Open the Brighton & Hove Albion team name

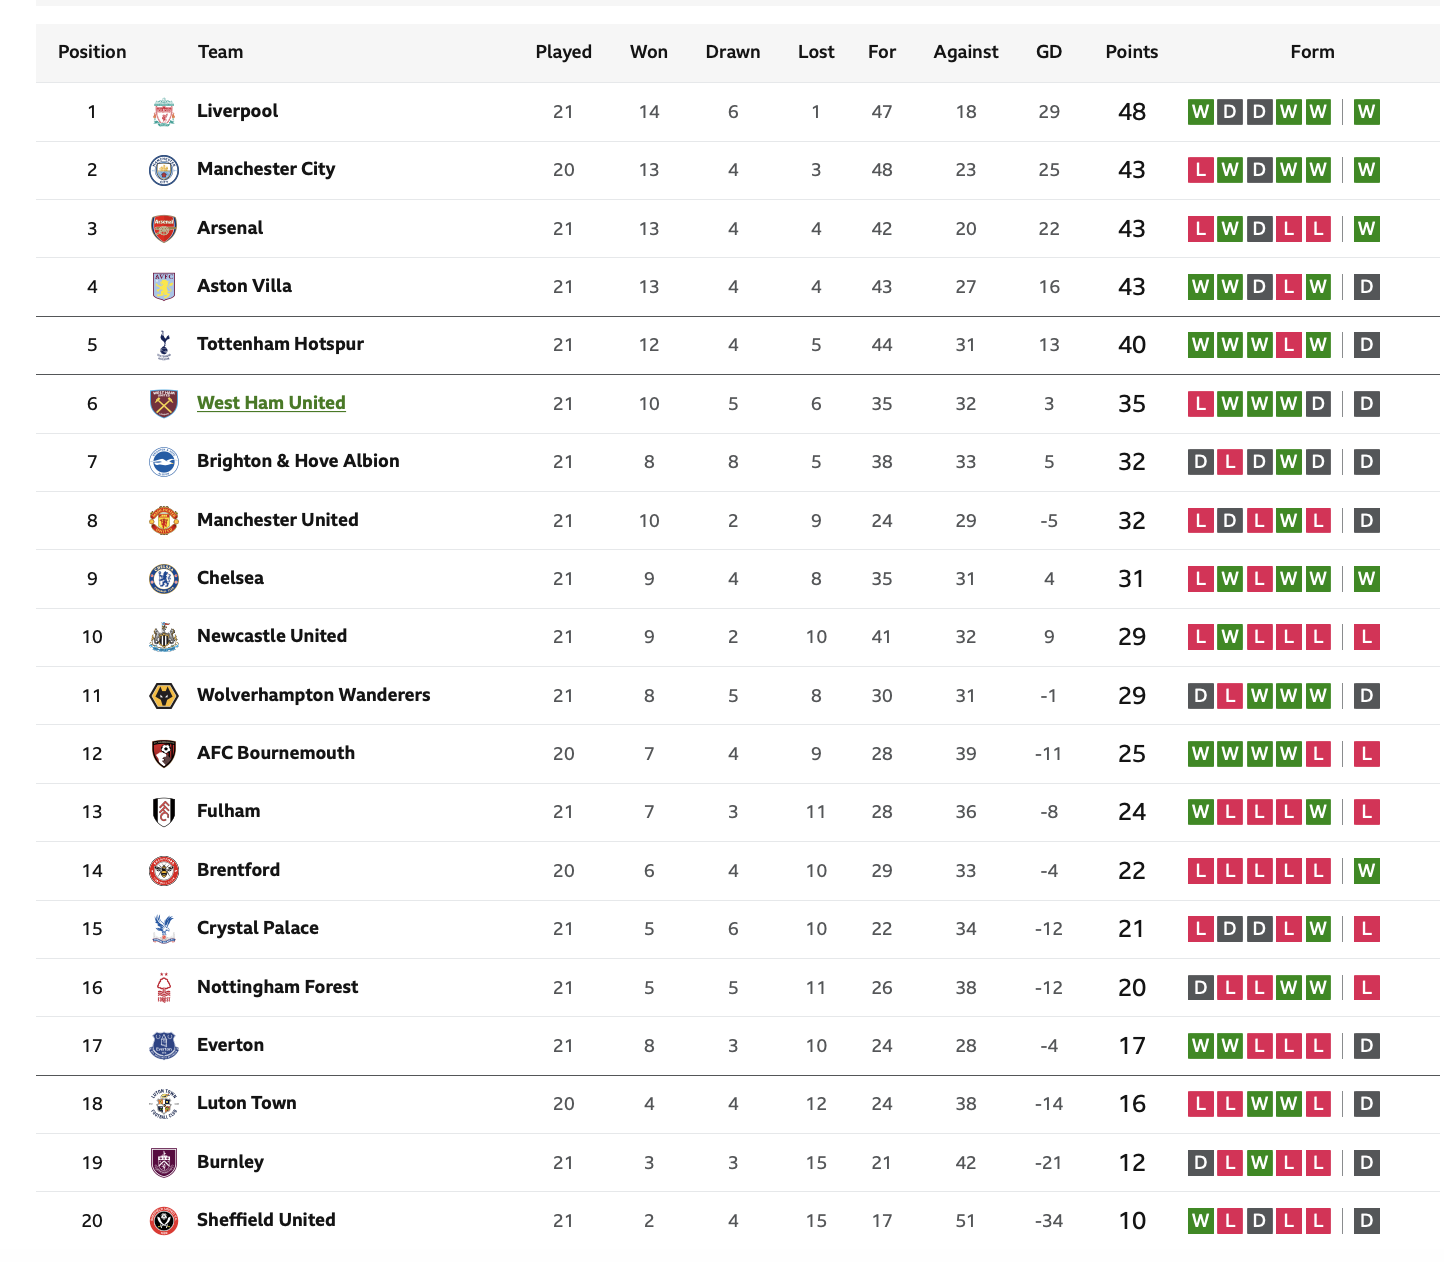click(x=298, y=461)
